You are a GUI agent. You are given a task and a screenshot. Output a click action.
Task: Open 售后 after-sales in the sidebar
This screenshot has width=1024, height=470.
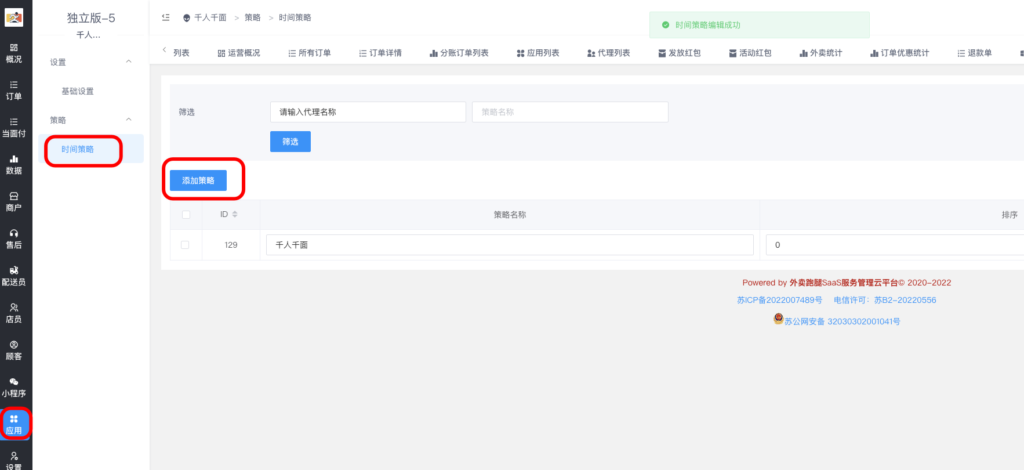[x=14, y=239]
